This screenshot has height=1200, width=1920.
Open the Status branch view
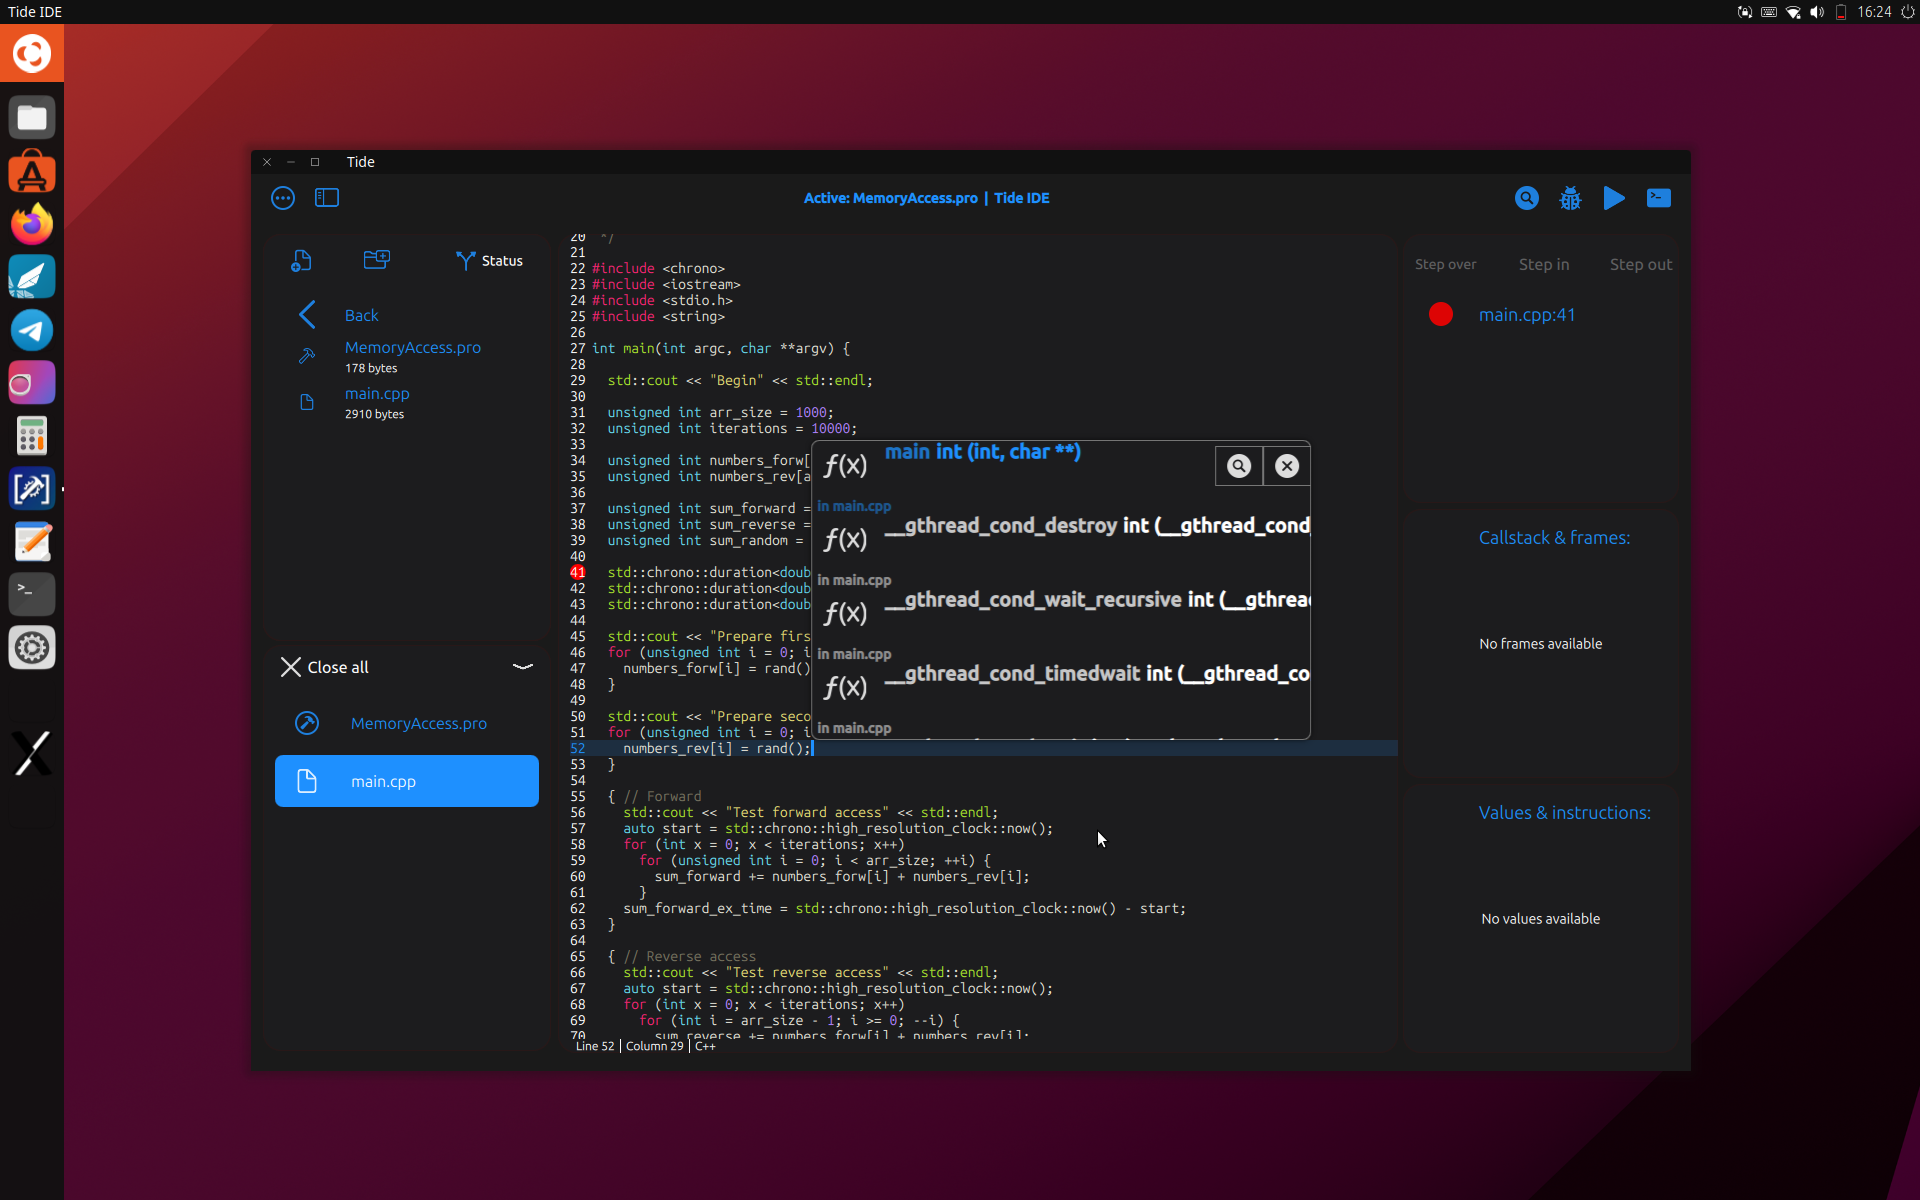pyautogui.click(x=489, y=260)
